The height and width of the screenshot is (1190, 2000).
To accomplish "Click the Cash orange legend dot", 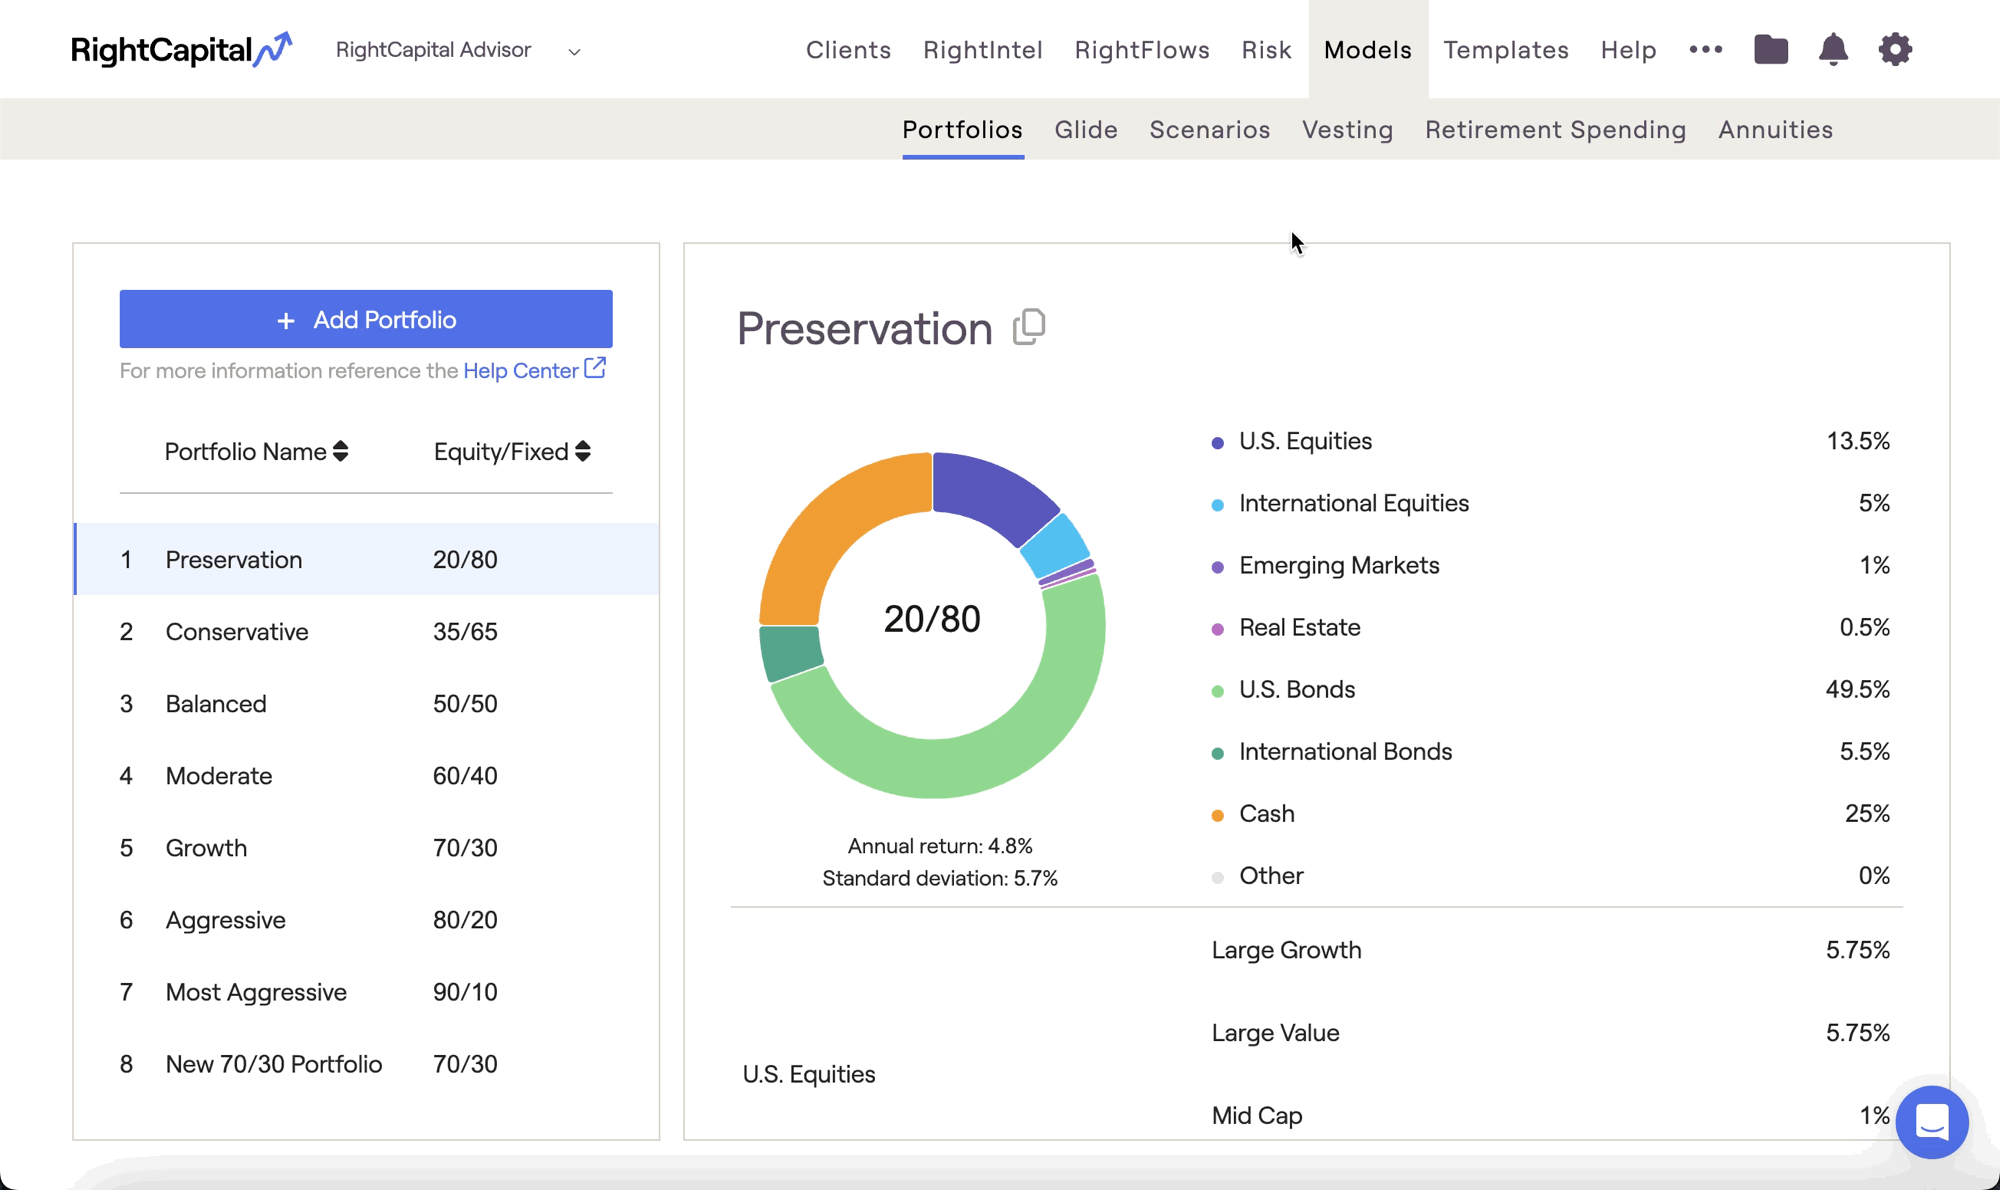I will (1217, 815).
